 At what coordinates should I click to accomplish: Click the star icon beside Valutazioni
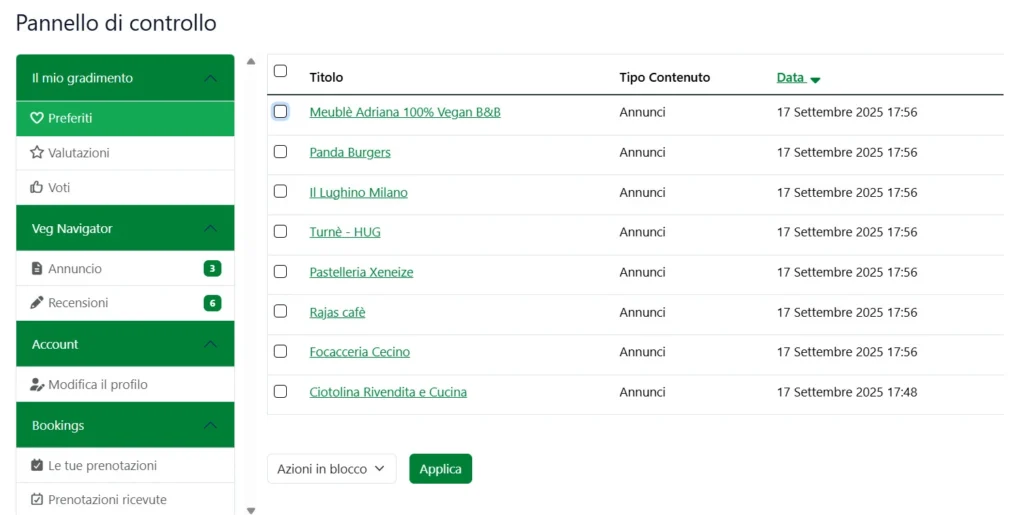(37, 153)
